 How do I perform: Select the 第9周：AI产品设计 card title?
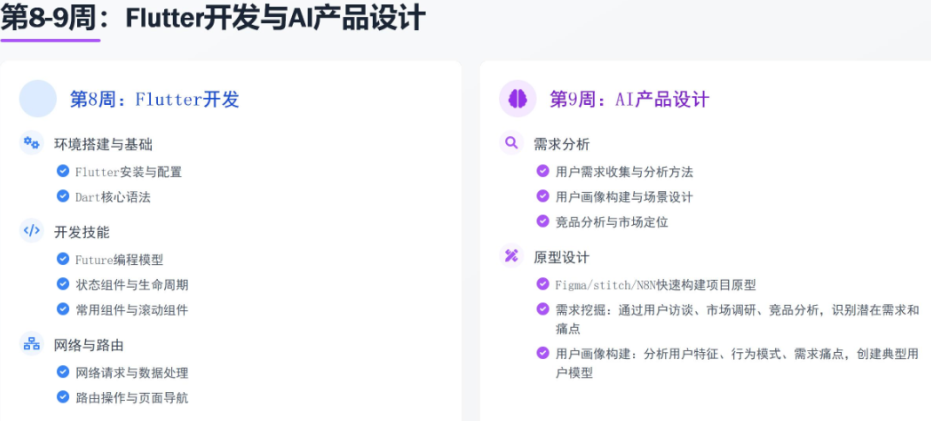629,99
